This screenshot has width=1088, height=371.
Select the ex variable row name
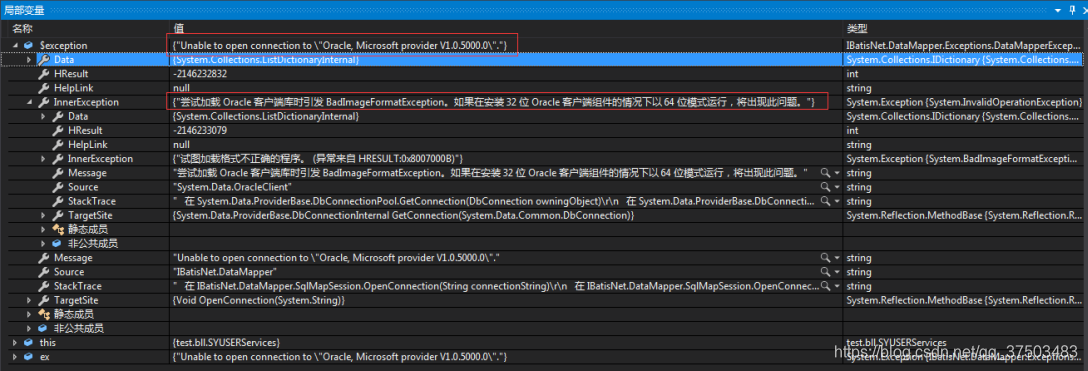pyautogui.click(x=44, y=356)
